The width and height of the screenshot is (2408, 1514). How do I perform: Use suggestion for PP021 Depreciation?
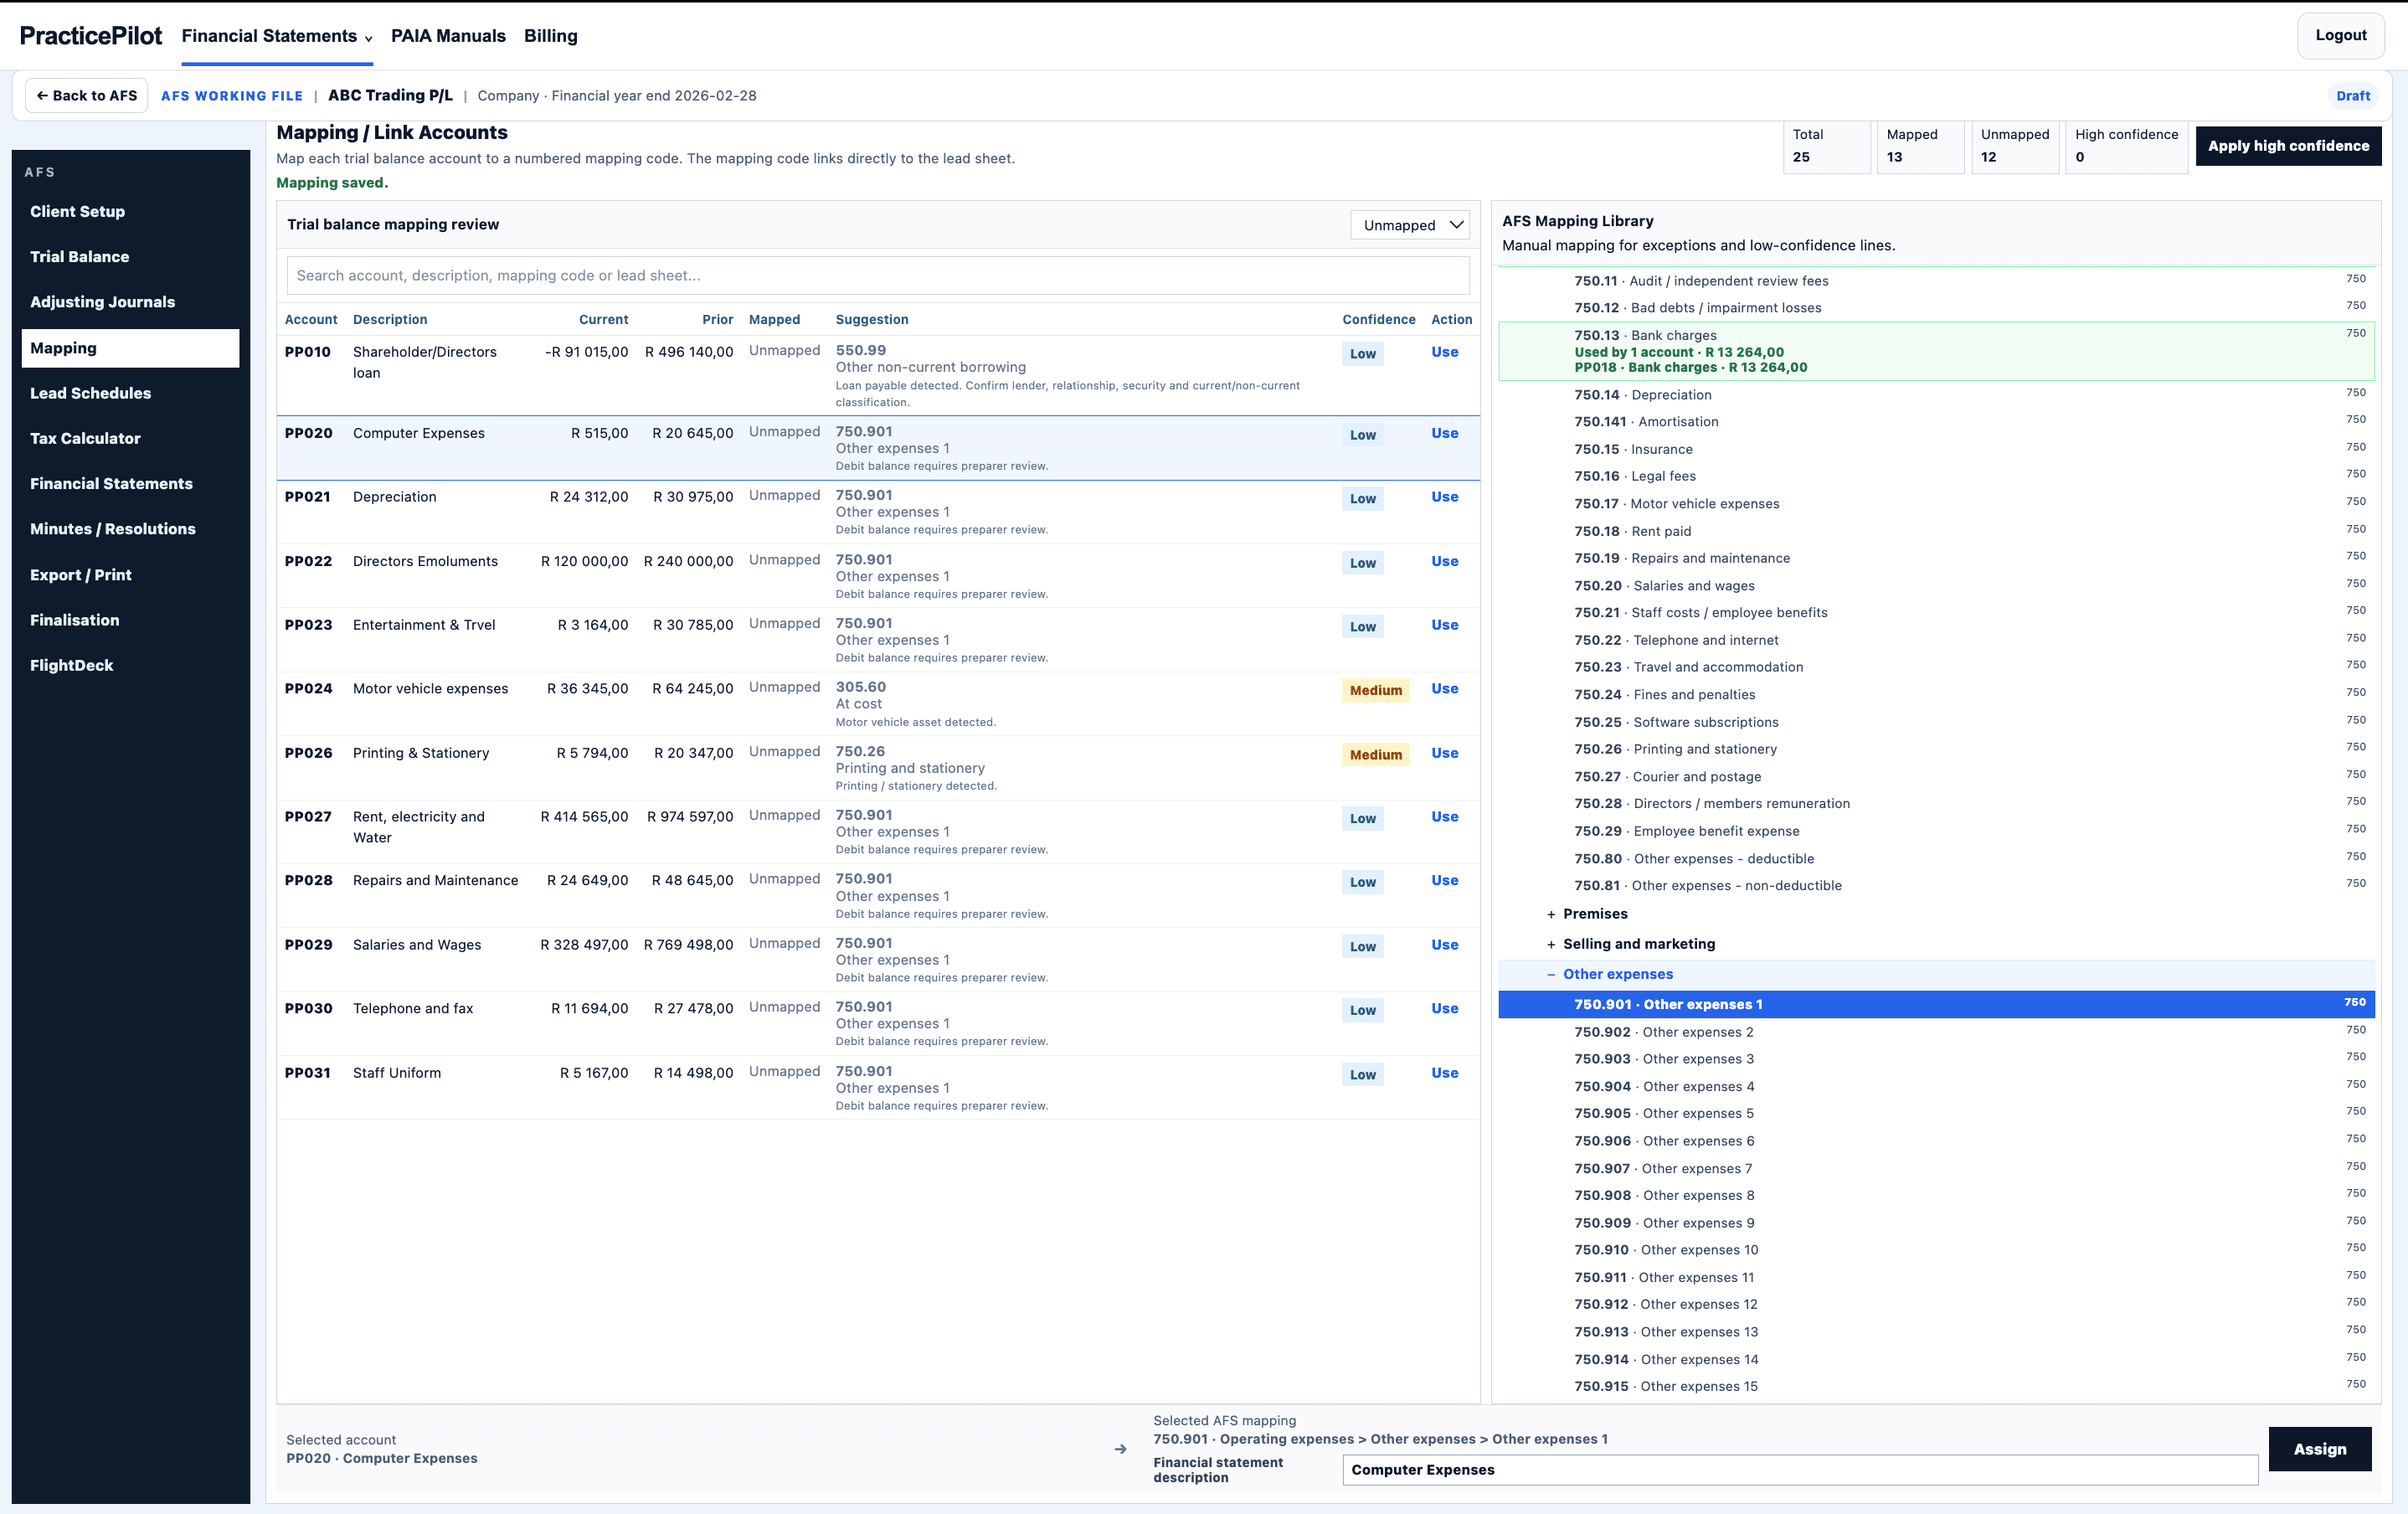pos(1444,497)
